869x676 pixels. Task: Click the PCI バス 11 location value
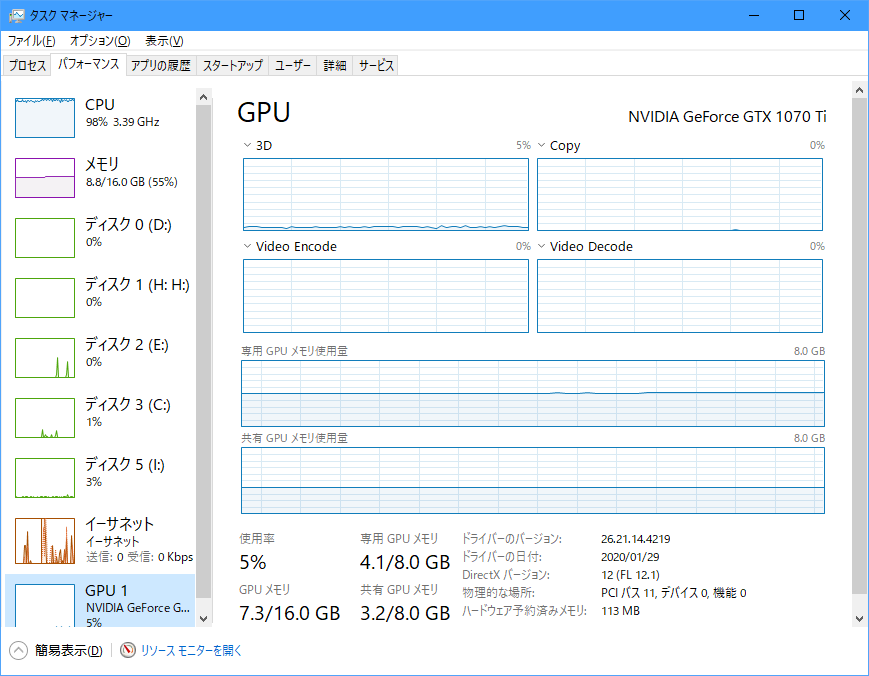click(x=673, y=593)
